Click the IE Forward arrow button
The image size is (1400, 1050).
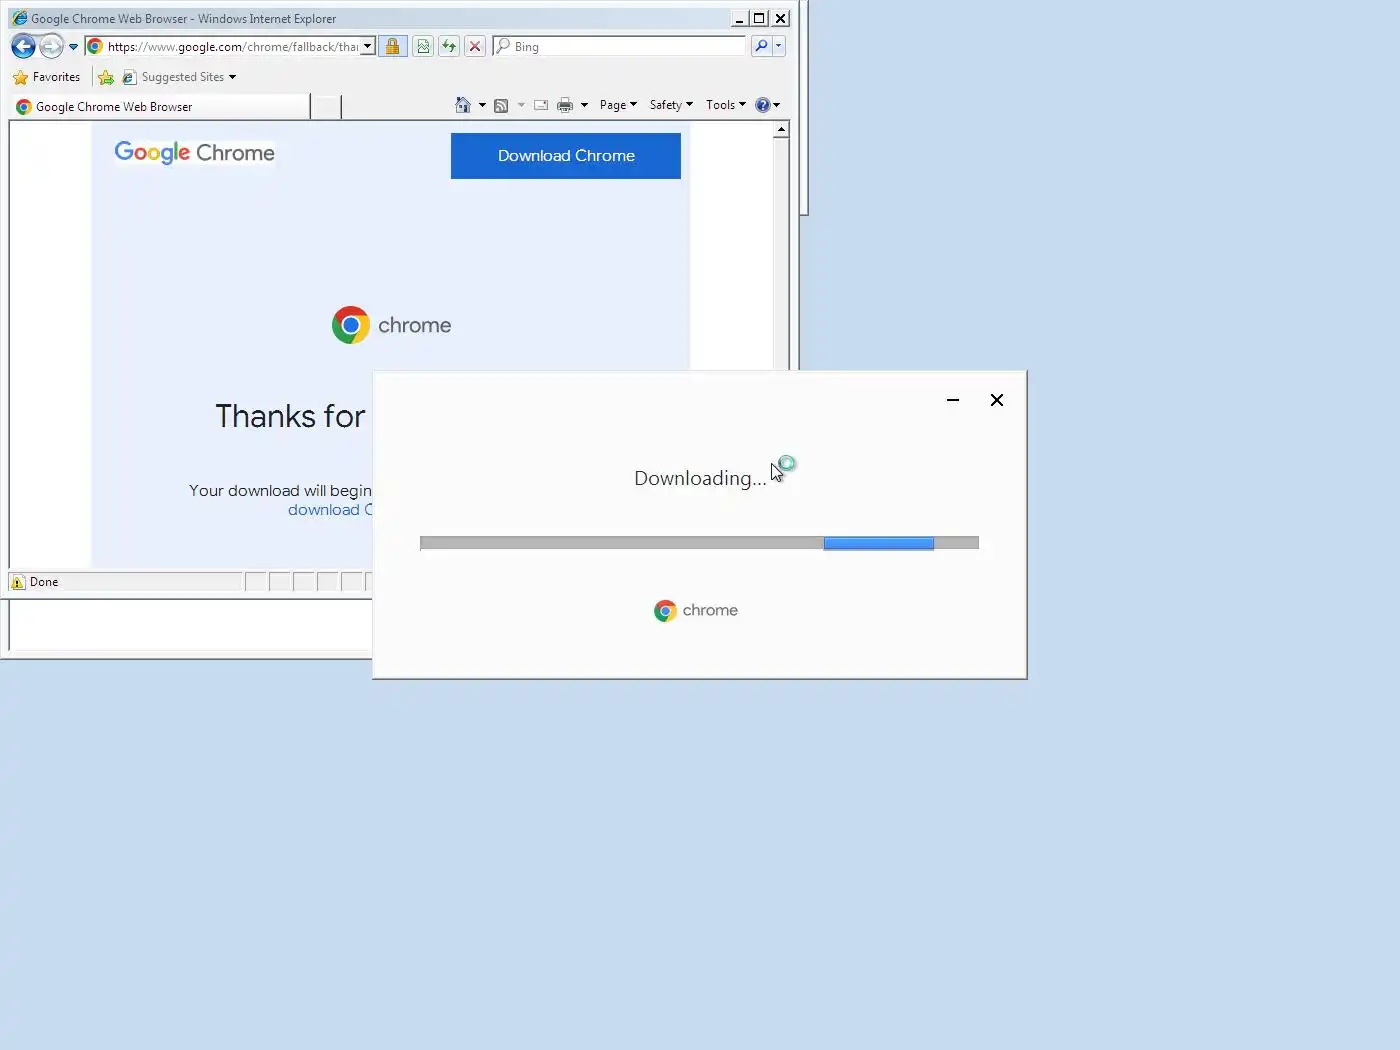pos(51,46)
